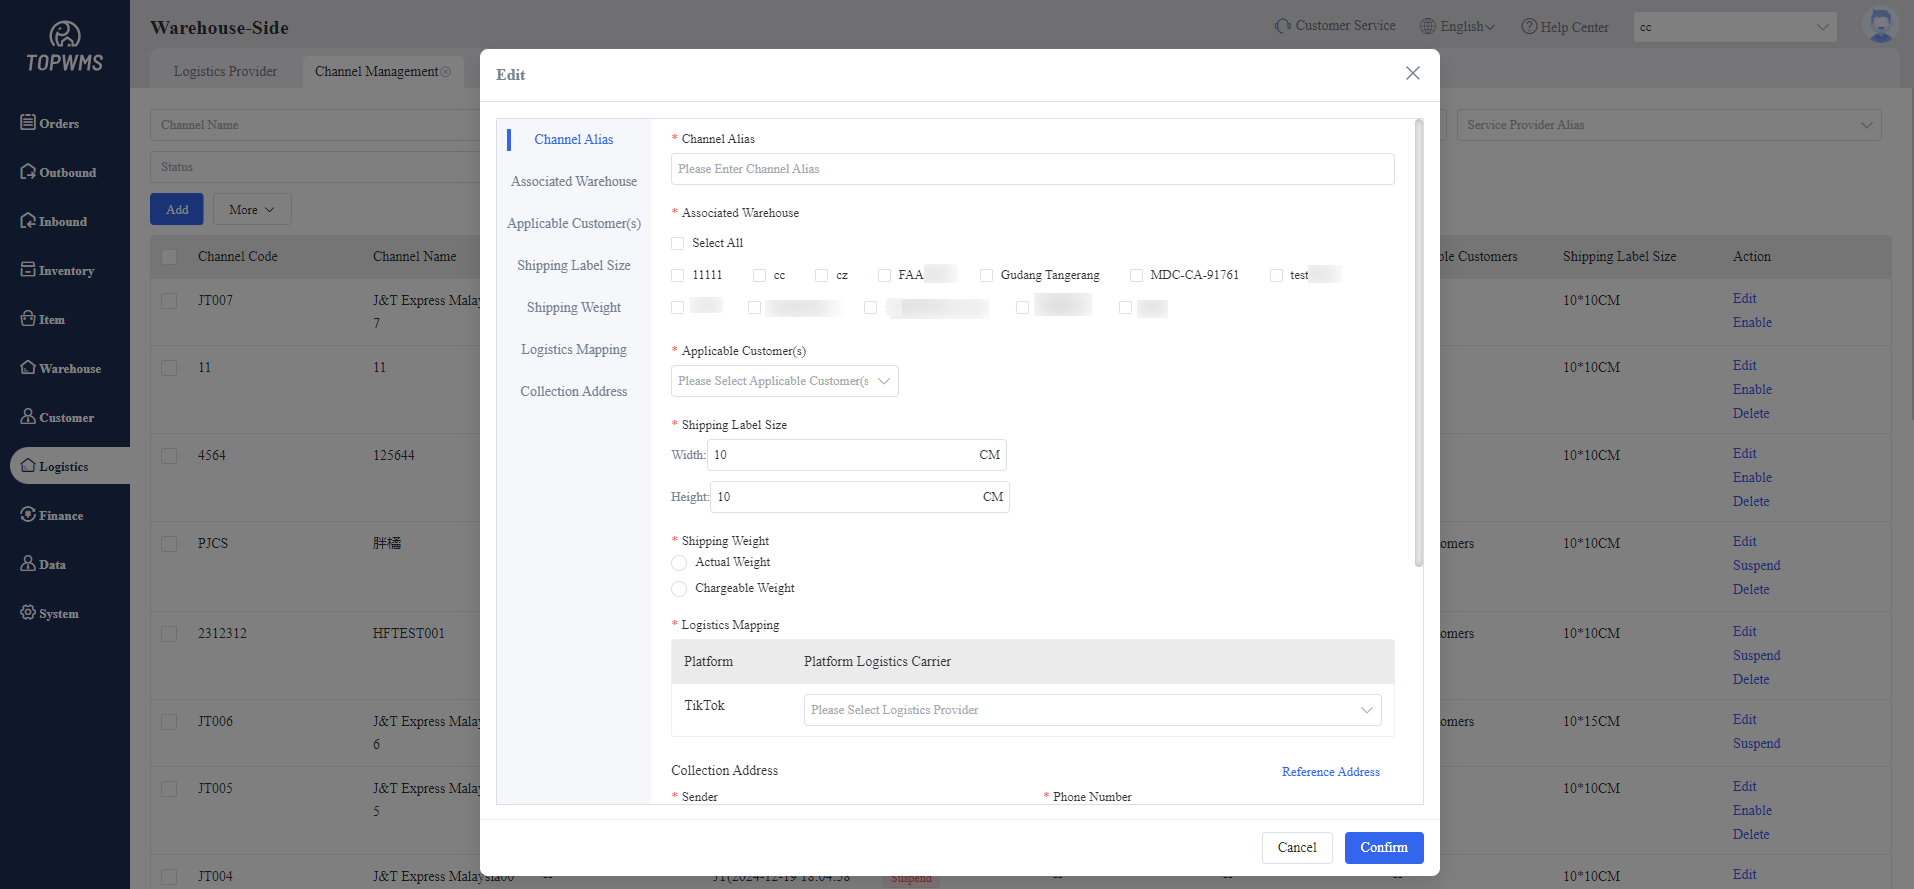Open the System settings gear icon
The image size is (1914, 889).
pos(28,613)
